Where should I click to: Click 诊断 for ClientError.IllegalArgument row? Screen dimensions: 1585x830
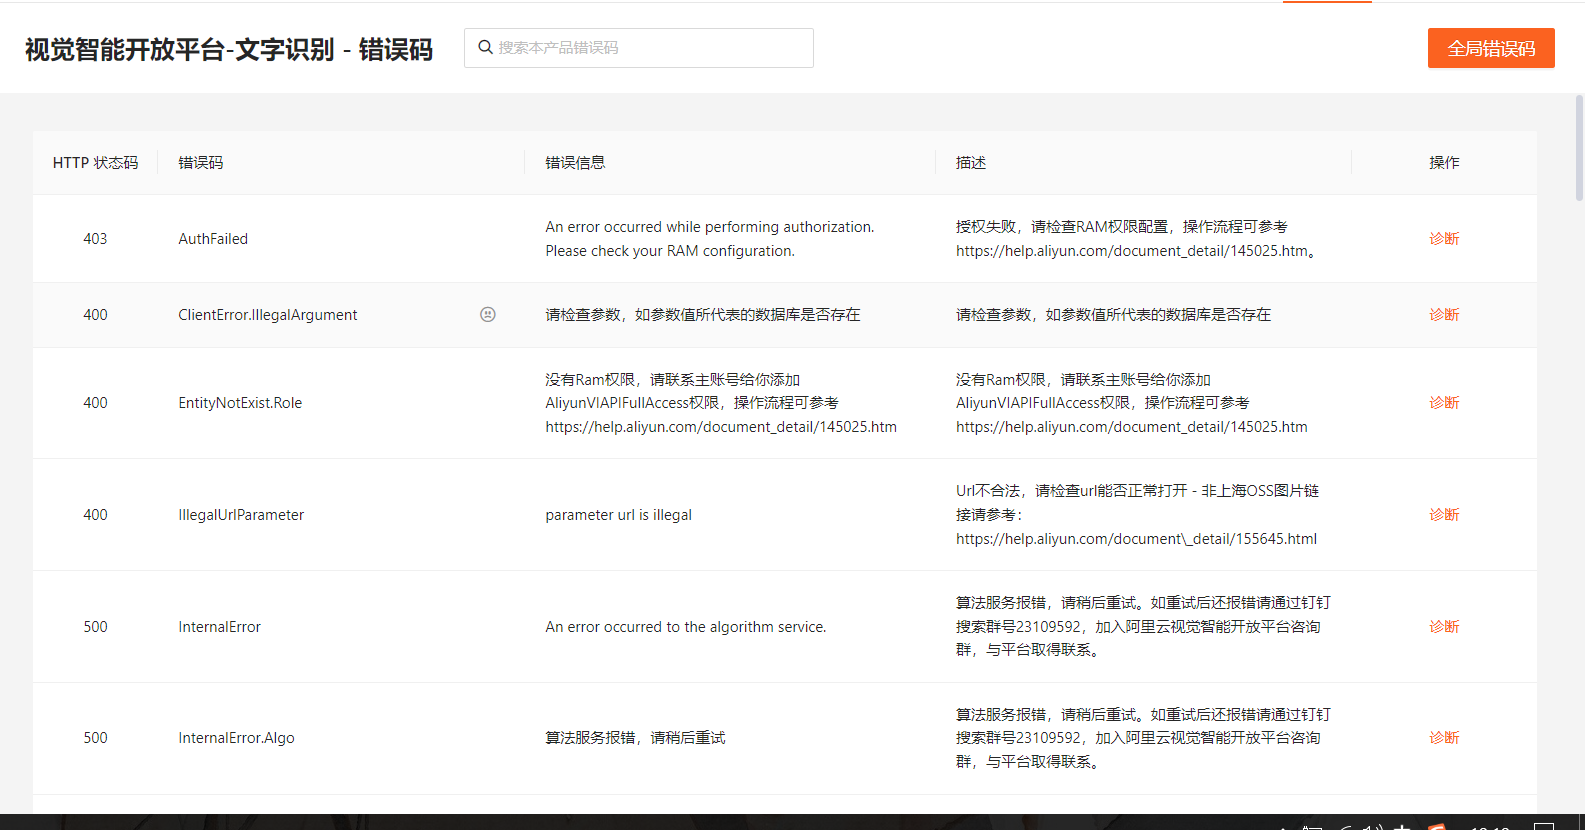tap(1444, 315)
